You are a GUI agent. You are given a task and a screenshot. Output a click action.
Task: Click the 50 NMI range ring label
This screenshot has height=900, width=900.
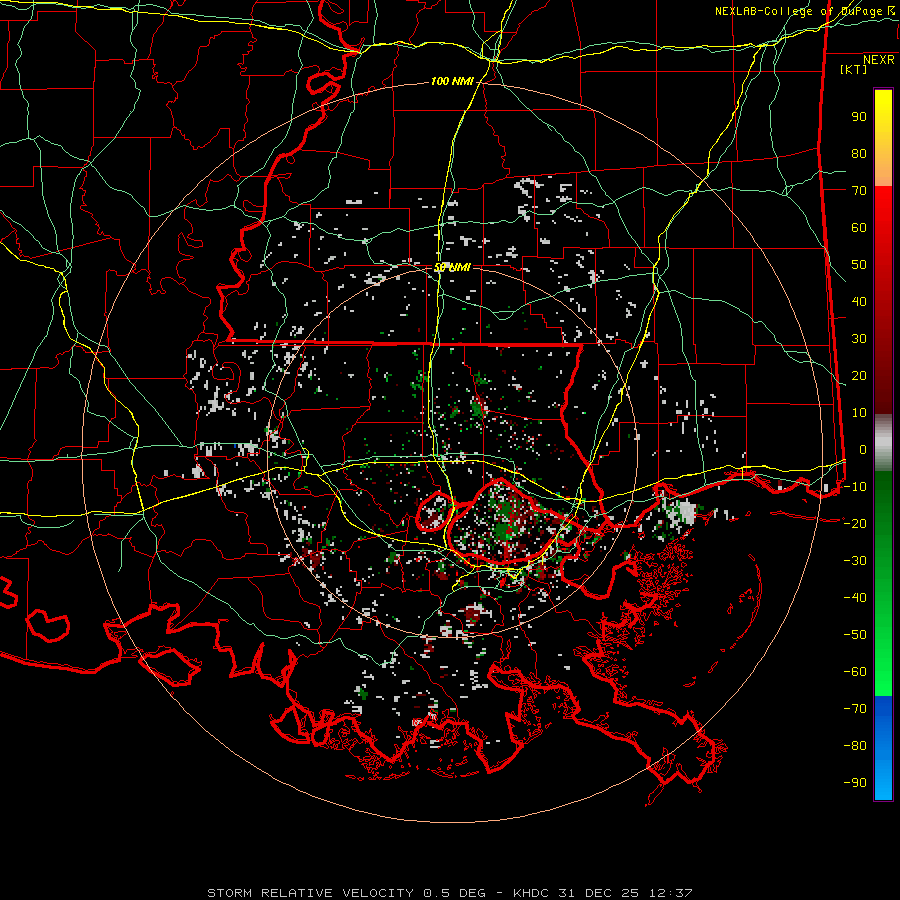pos(452,267)
